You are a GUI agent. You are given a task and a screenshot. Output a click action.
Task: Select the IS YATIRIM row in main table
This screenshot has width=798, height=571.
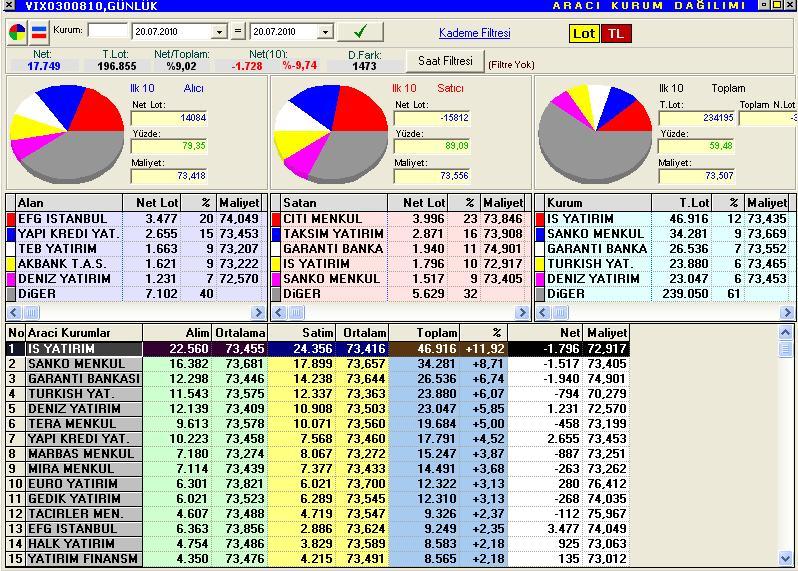(x=318, y=349)
